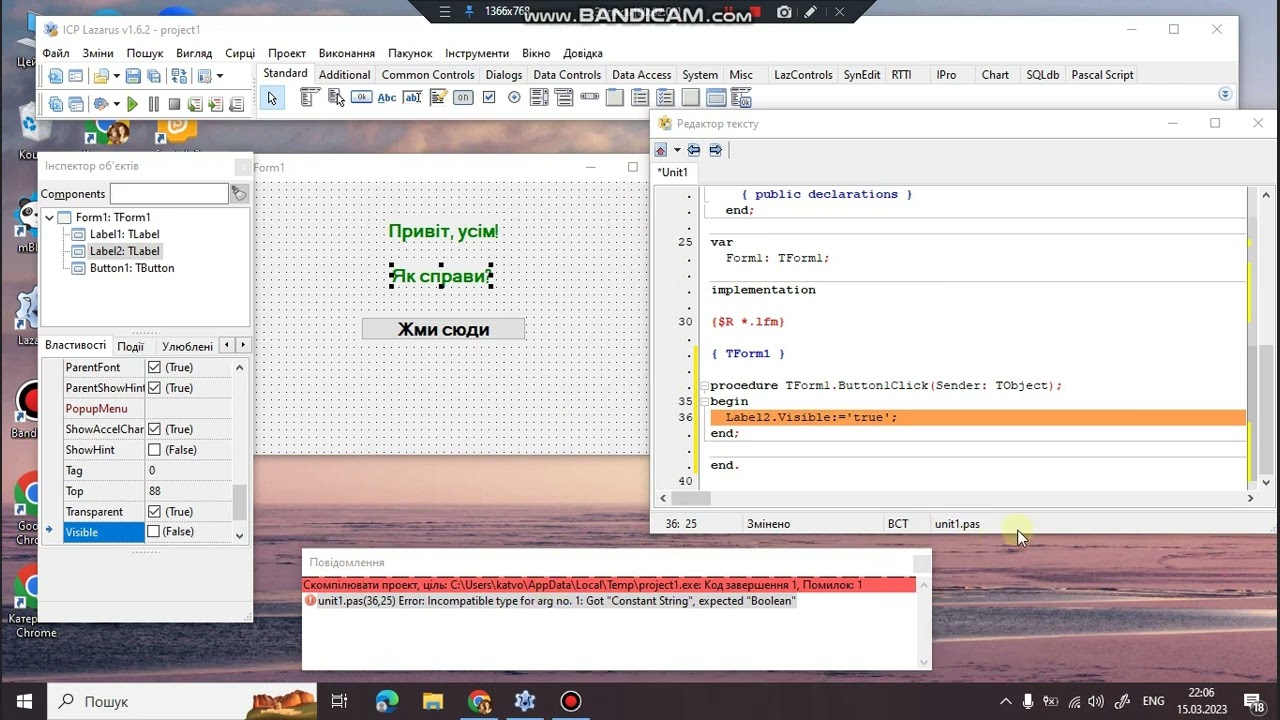Open dropdown arrow beside the Open file icon
Image resolution: width=1280 pixels, height=720 pixels.
[x=116, y=76]
